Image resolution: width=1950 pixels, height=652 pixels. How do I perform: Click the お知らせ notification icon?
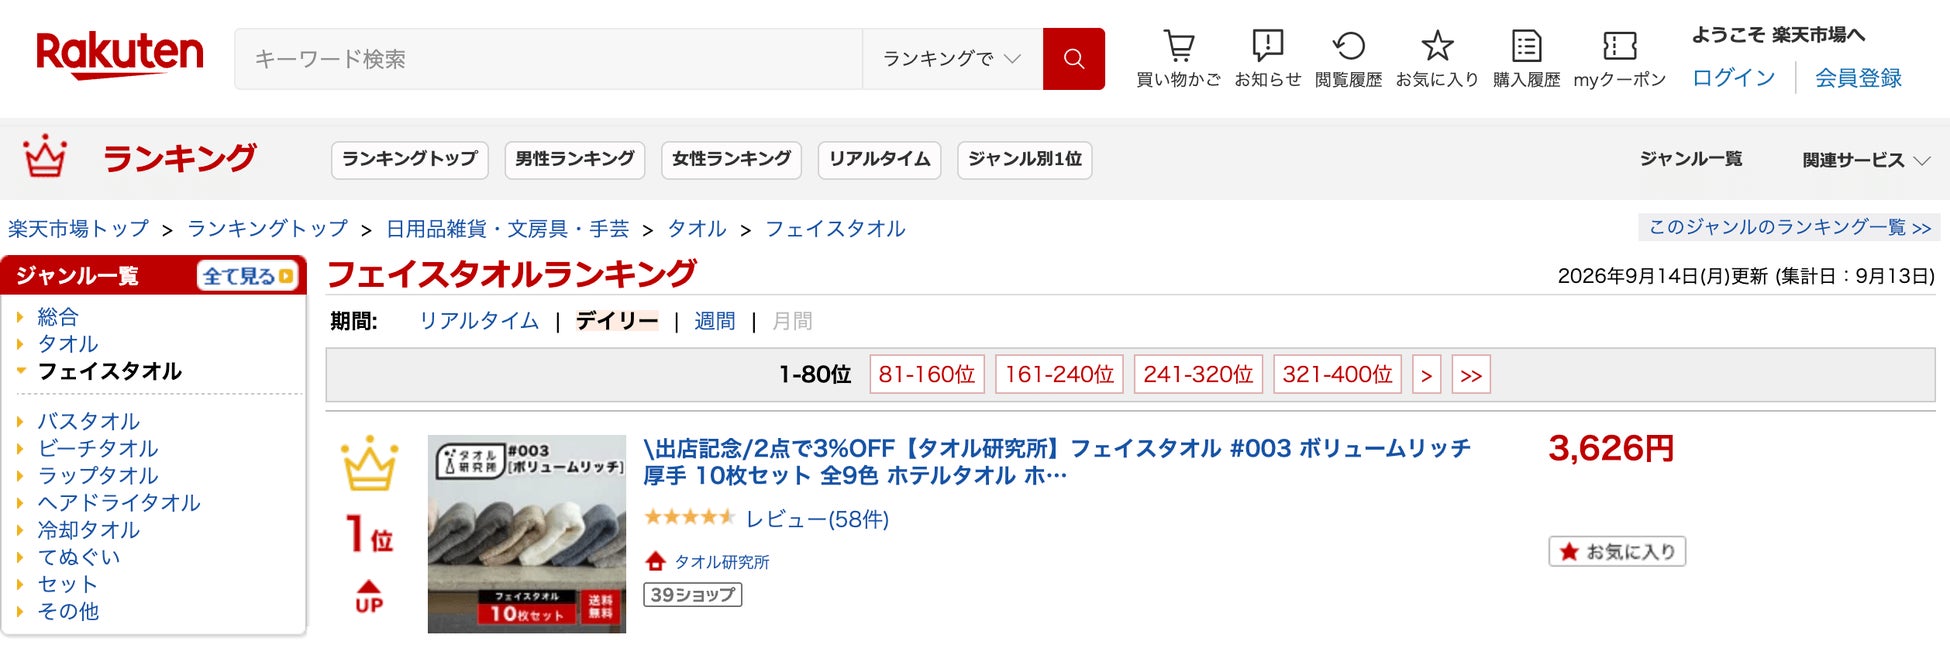coord(1267,46)
